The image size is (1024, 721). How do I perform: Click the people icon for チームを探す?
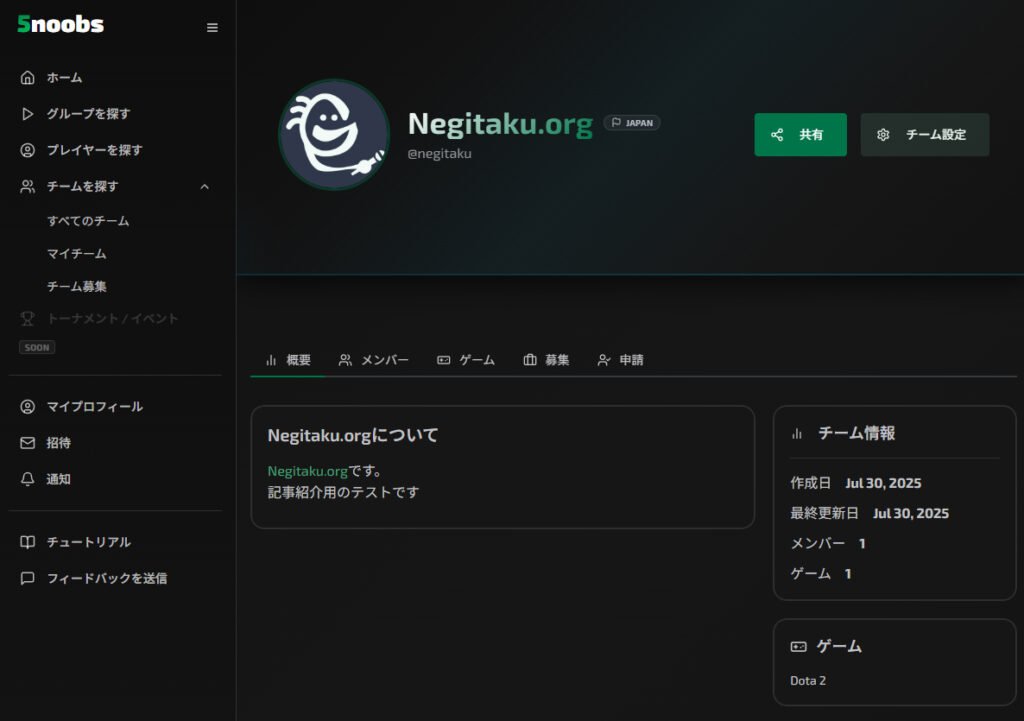tap(27, 187)
